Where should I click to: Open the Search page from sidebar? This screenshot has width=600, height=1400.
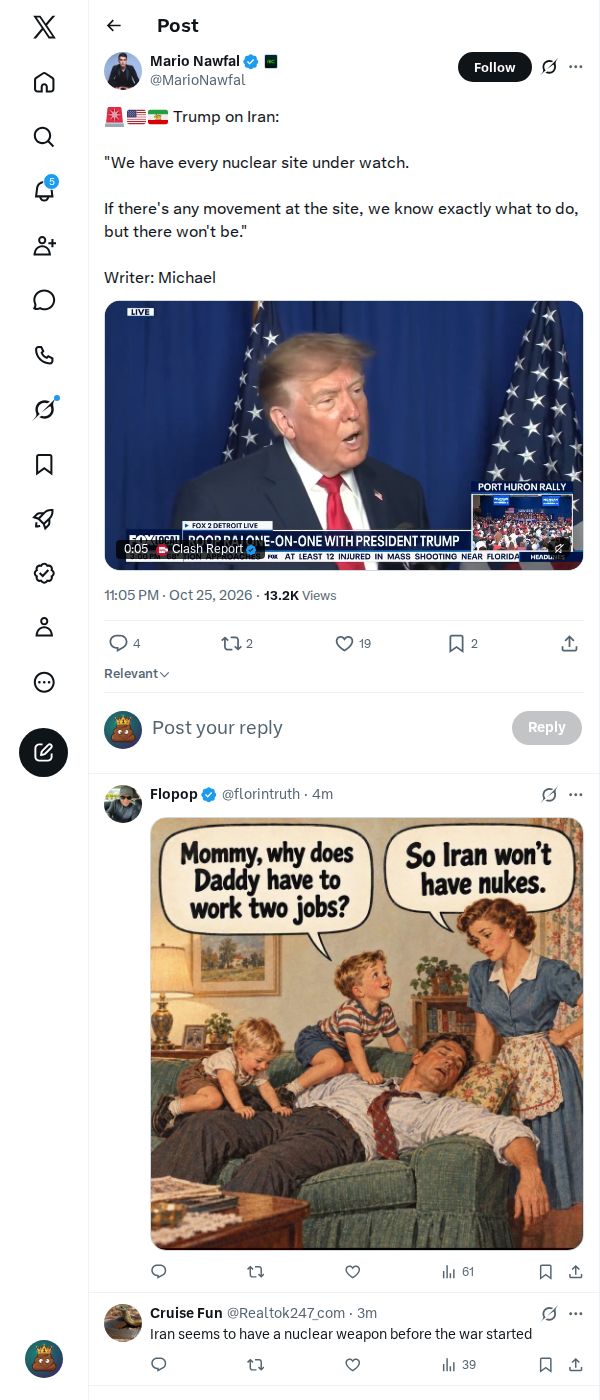(x=44, y=137)
